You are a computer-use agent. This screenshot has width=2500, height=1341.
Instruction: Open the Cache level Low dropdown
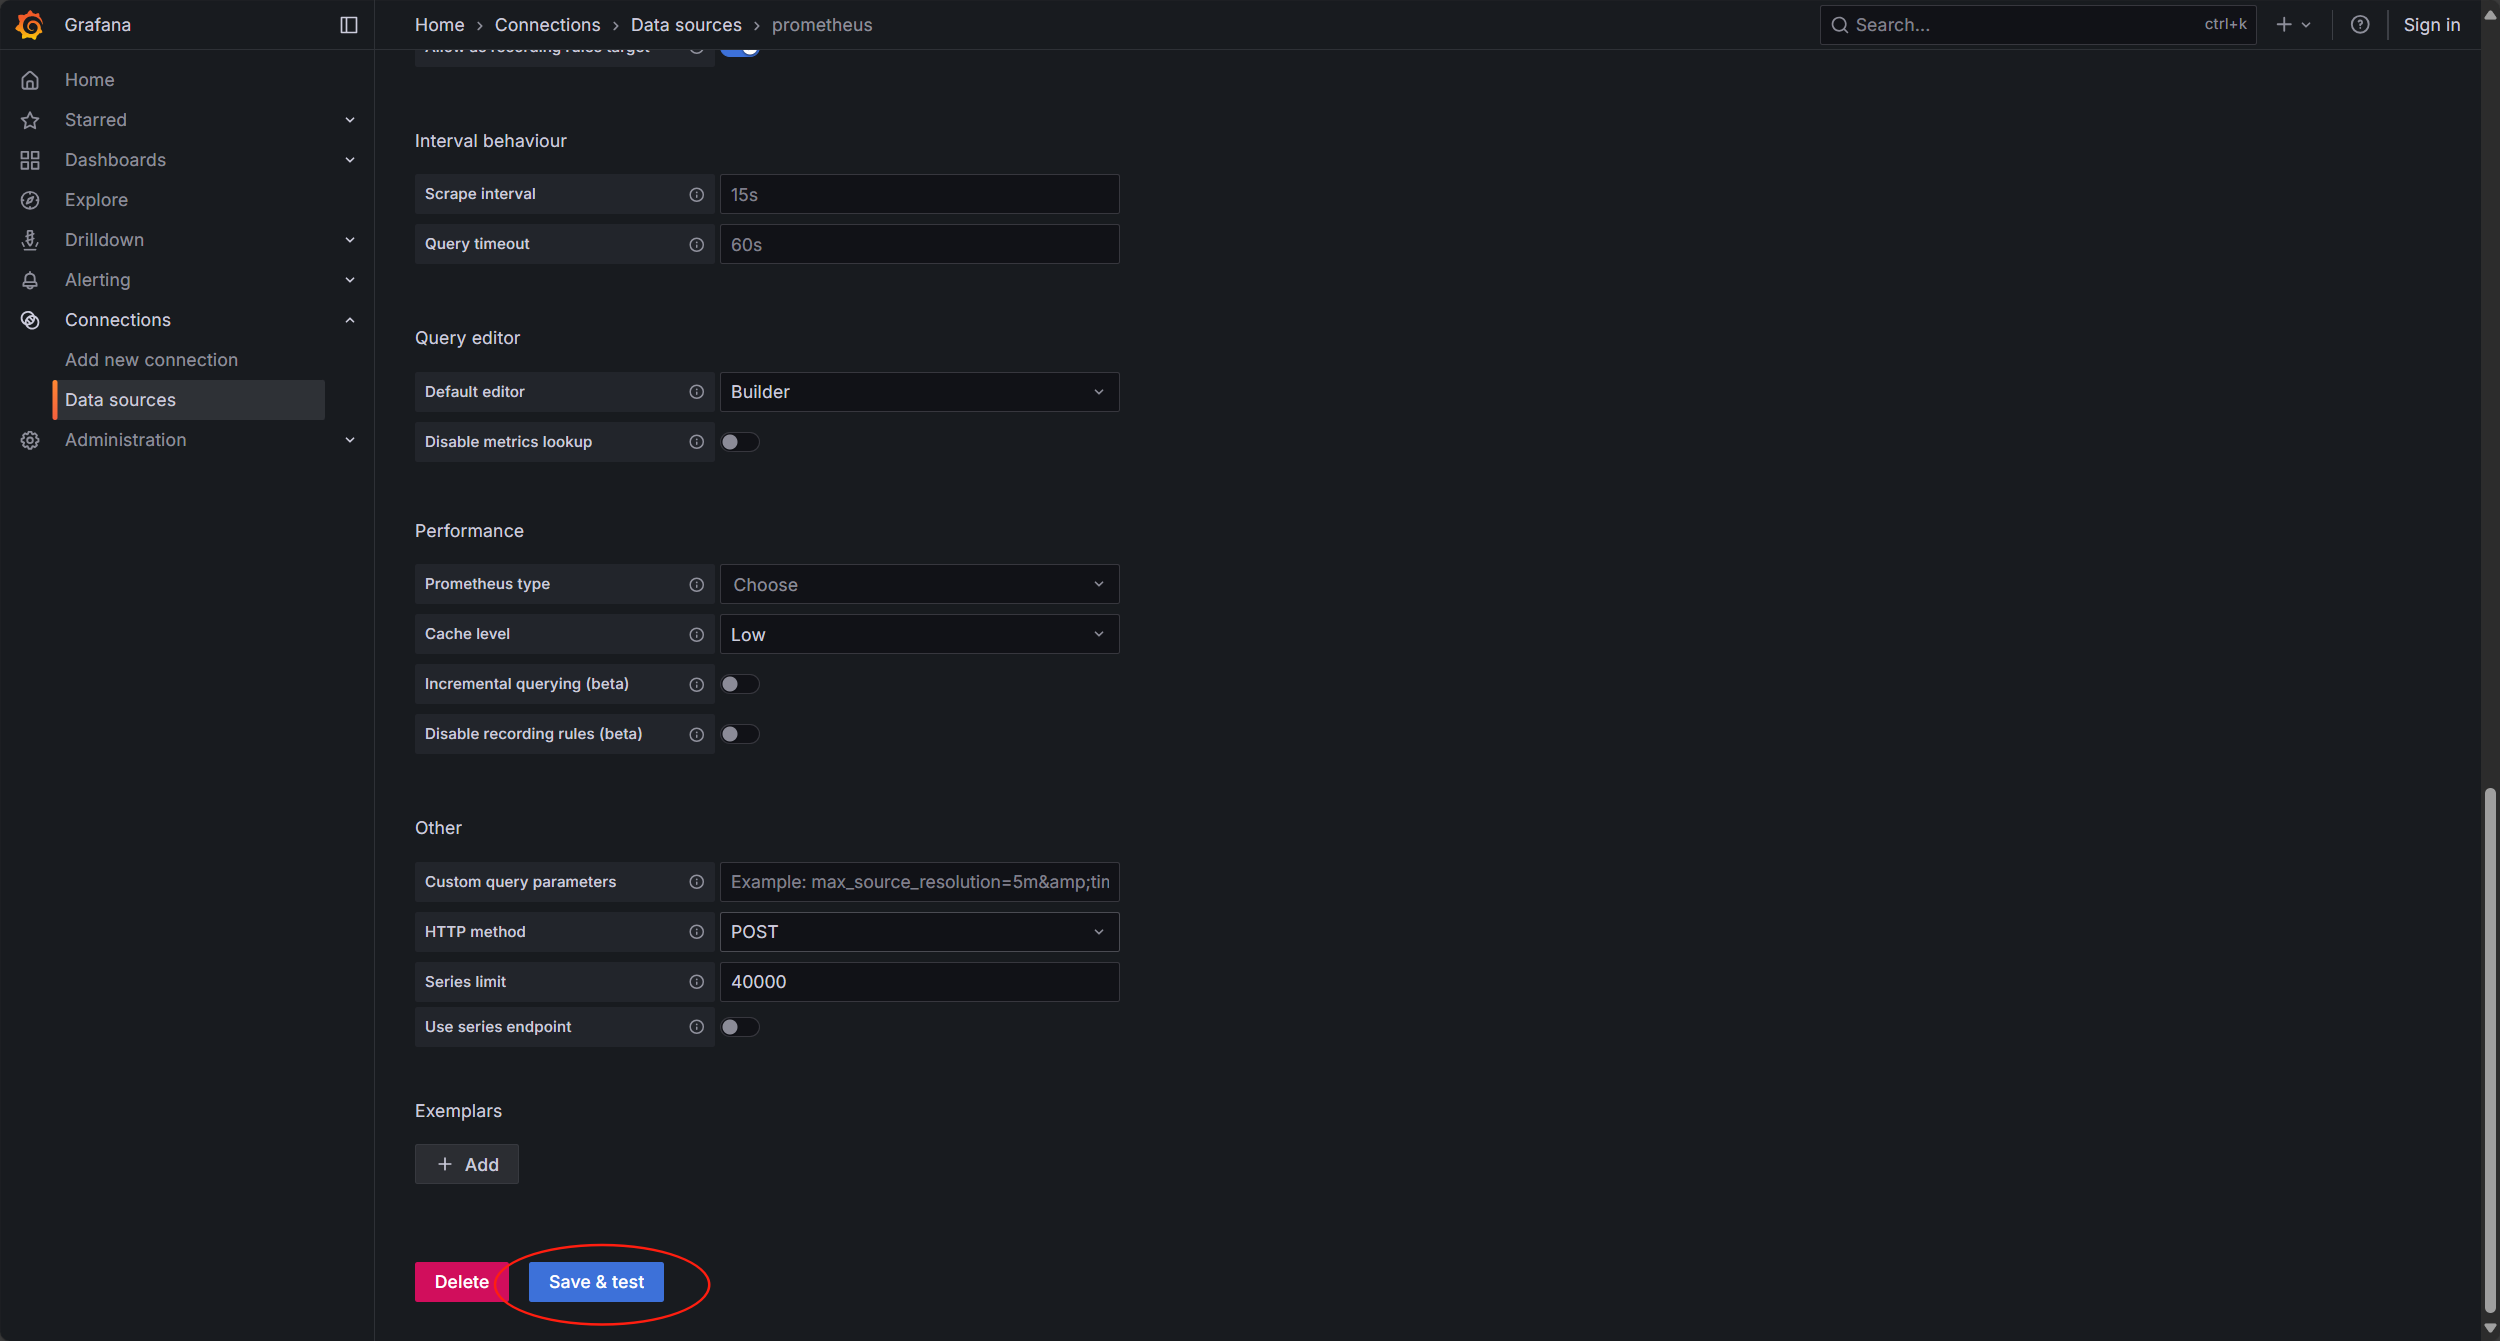coord(919,634)
